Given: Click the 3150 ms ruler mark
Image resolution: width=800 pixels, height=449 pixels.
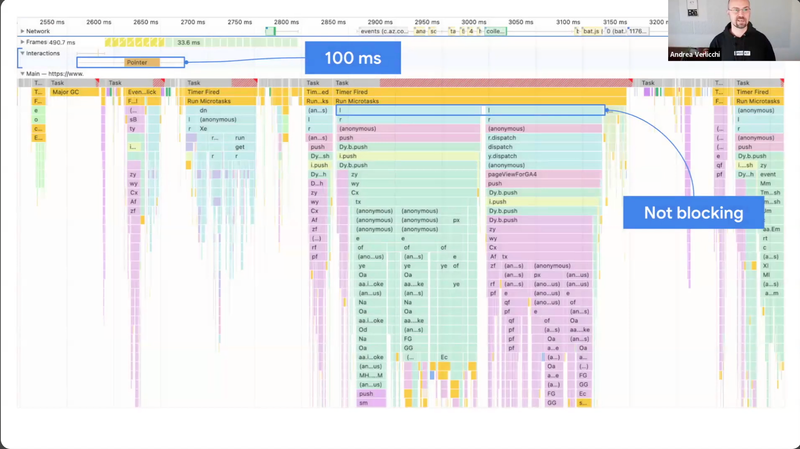Looking at the screenshot, I should click(x=615, y=22).
